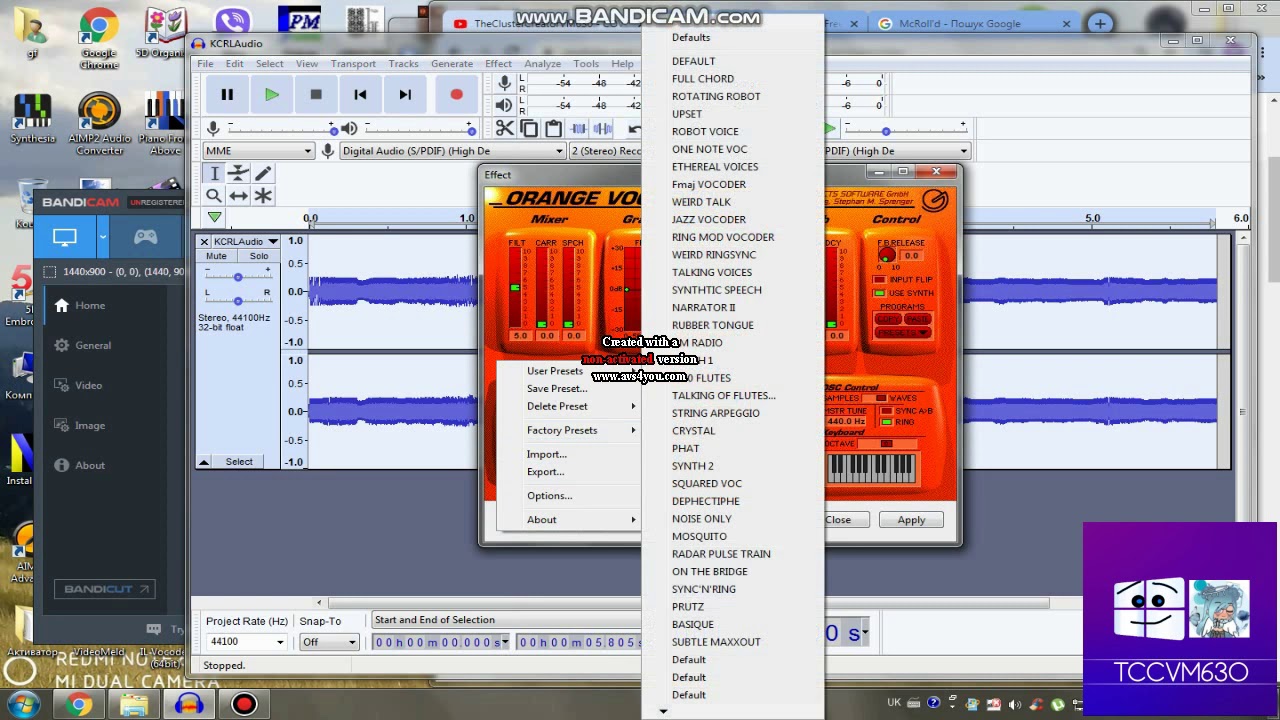
Task: Select the Bandicam screen recording mode icon
Action: (x=65, y=237)
